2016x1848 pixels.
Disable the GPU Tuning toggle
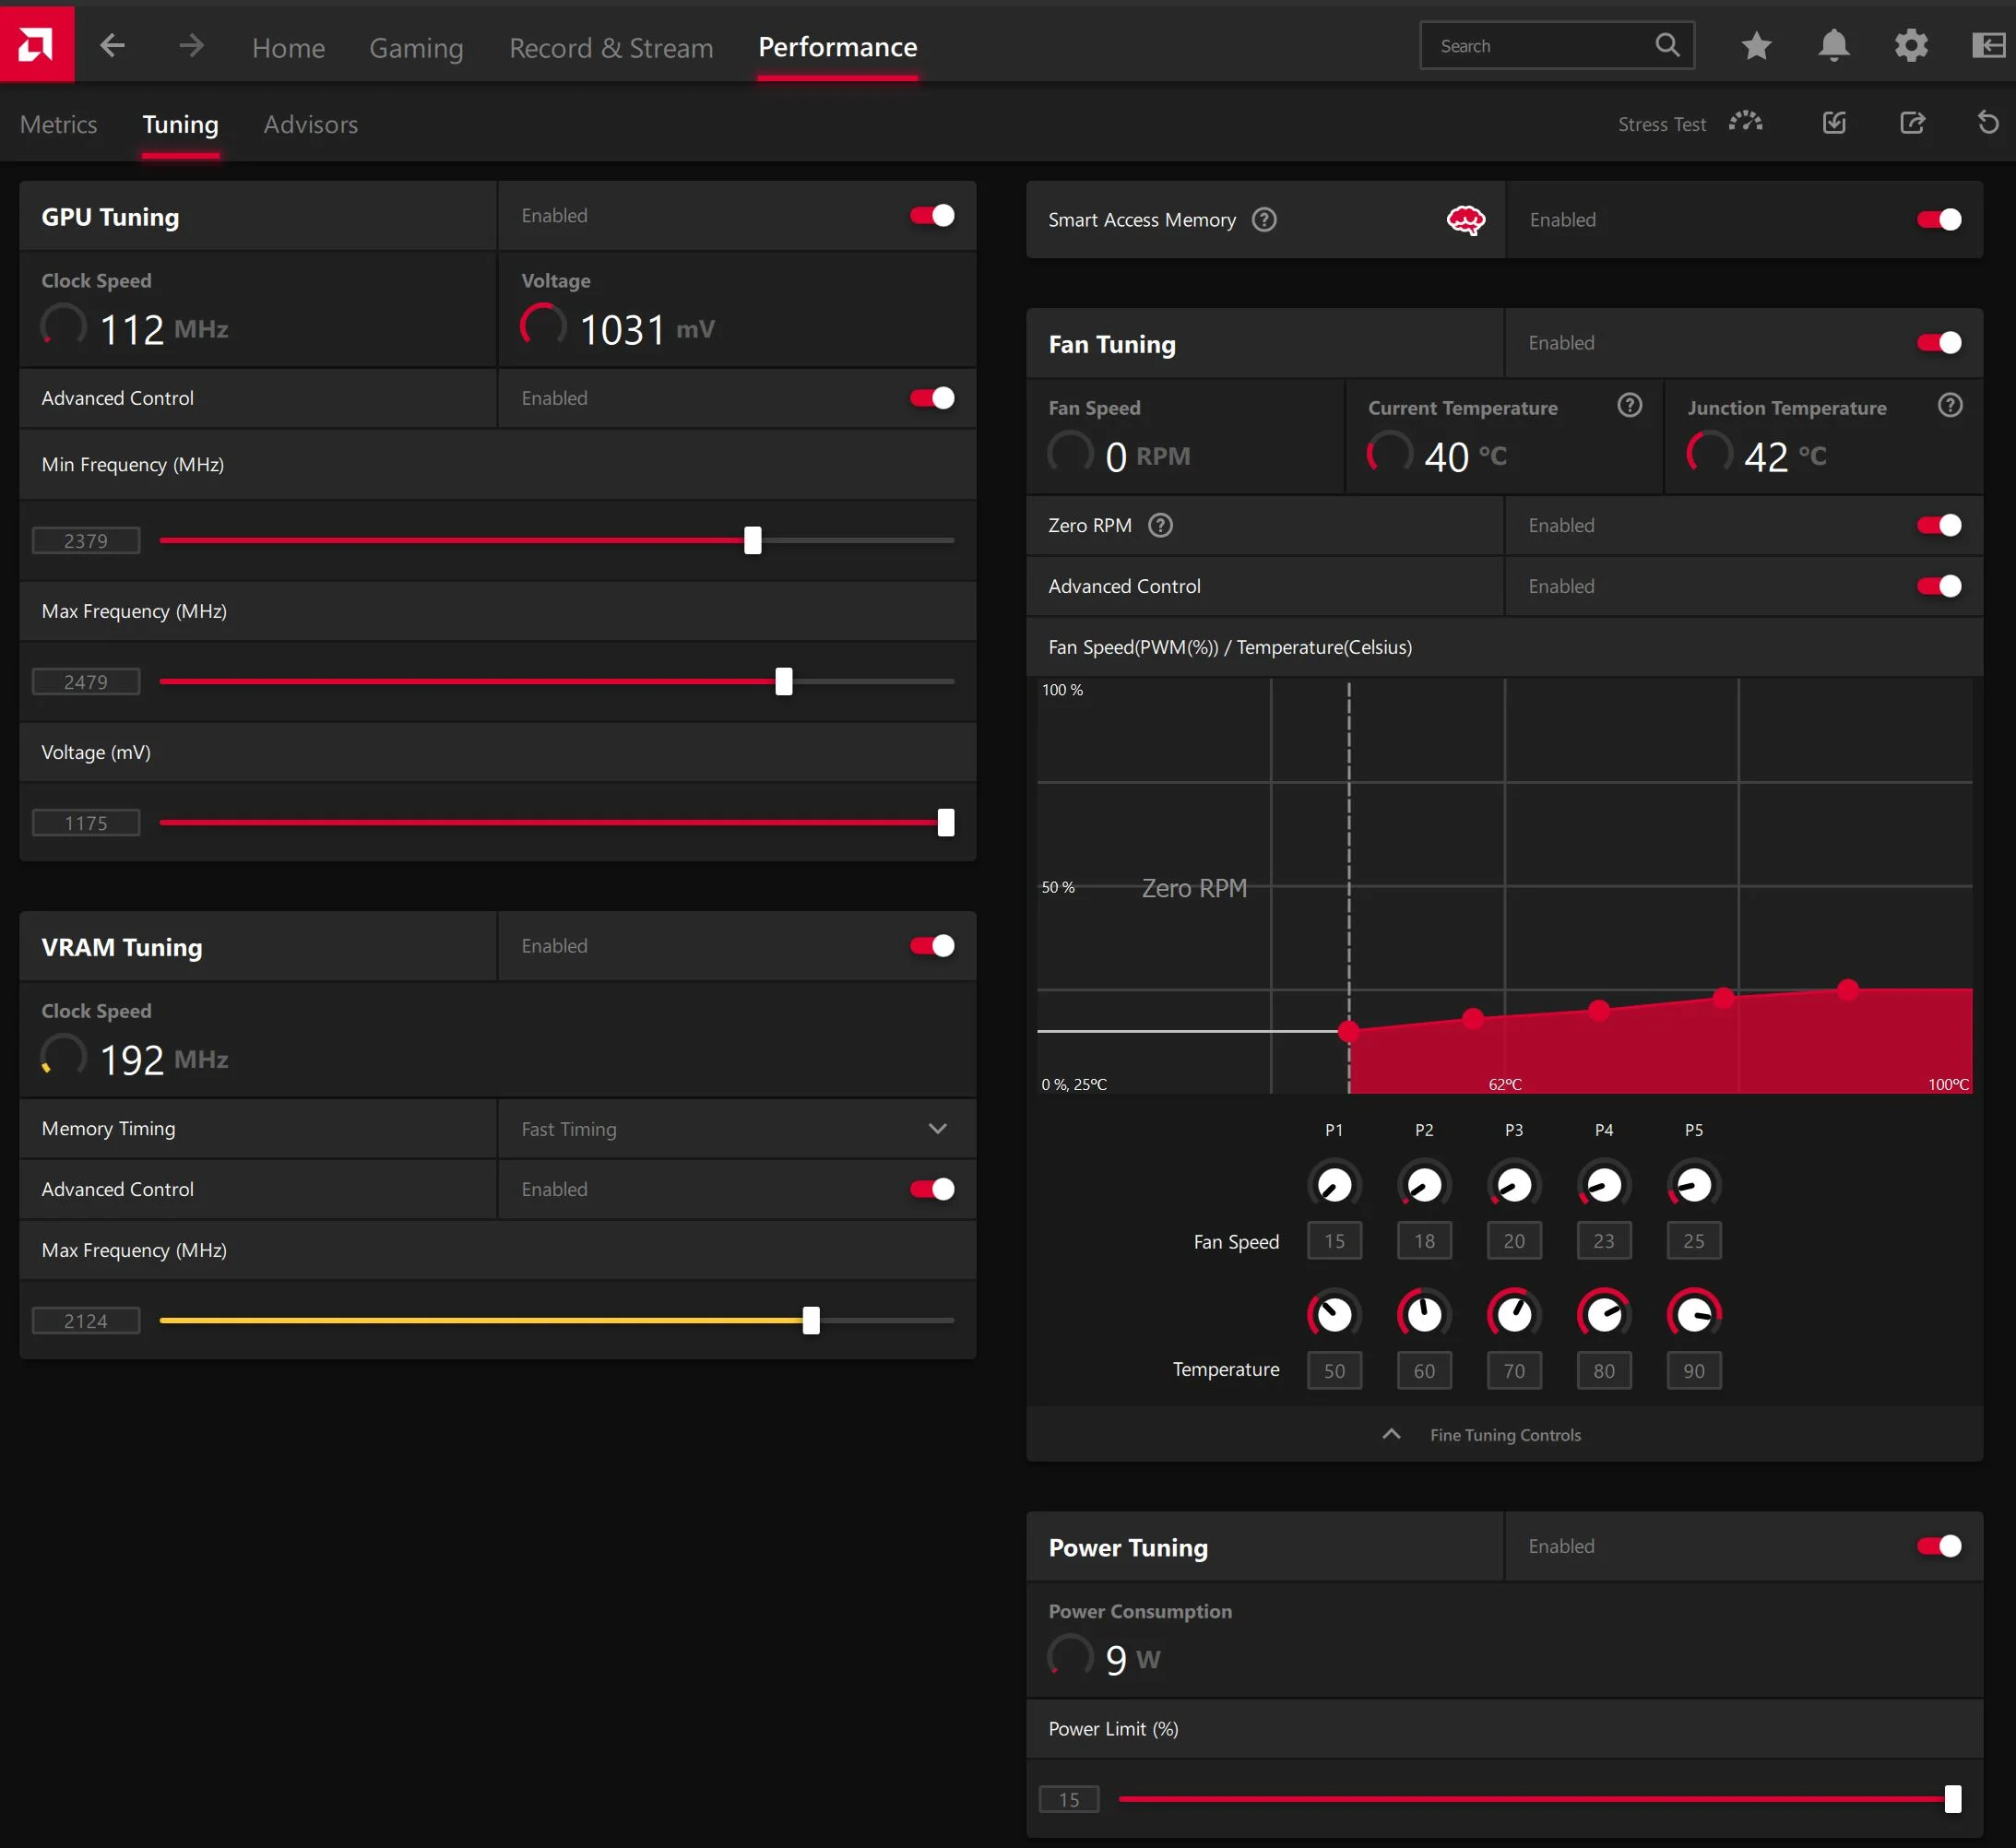click(x=932, y=215)
